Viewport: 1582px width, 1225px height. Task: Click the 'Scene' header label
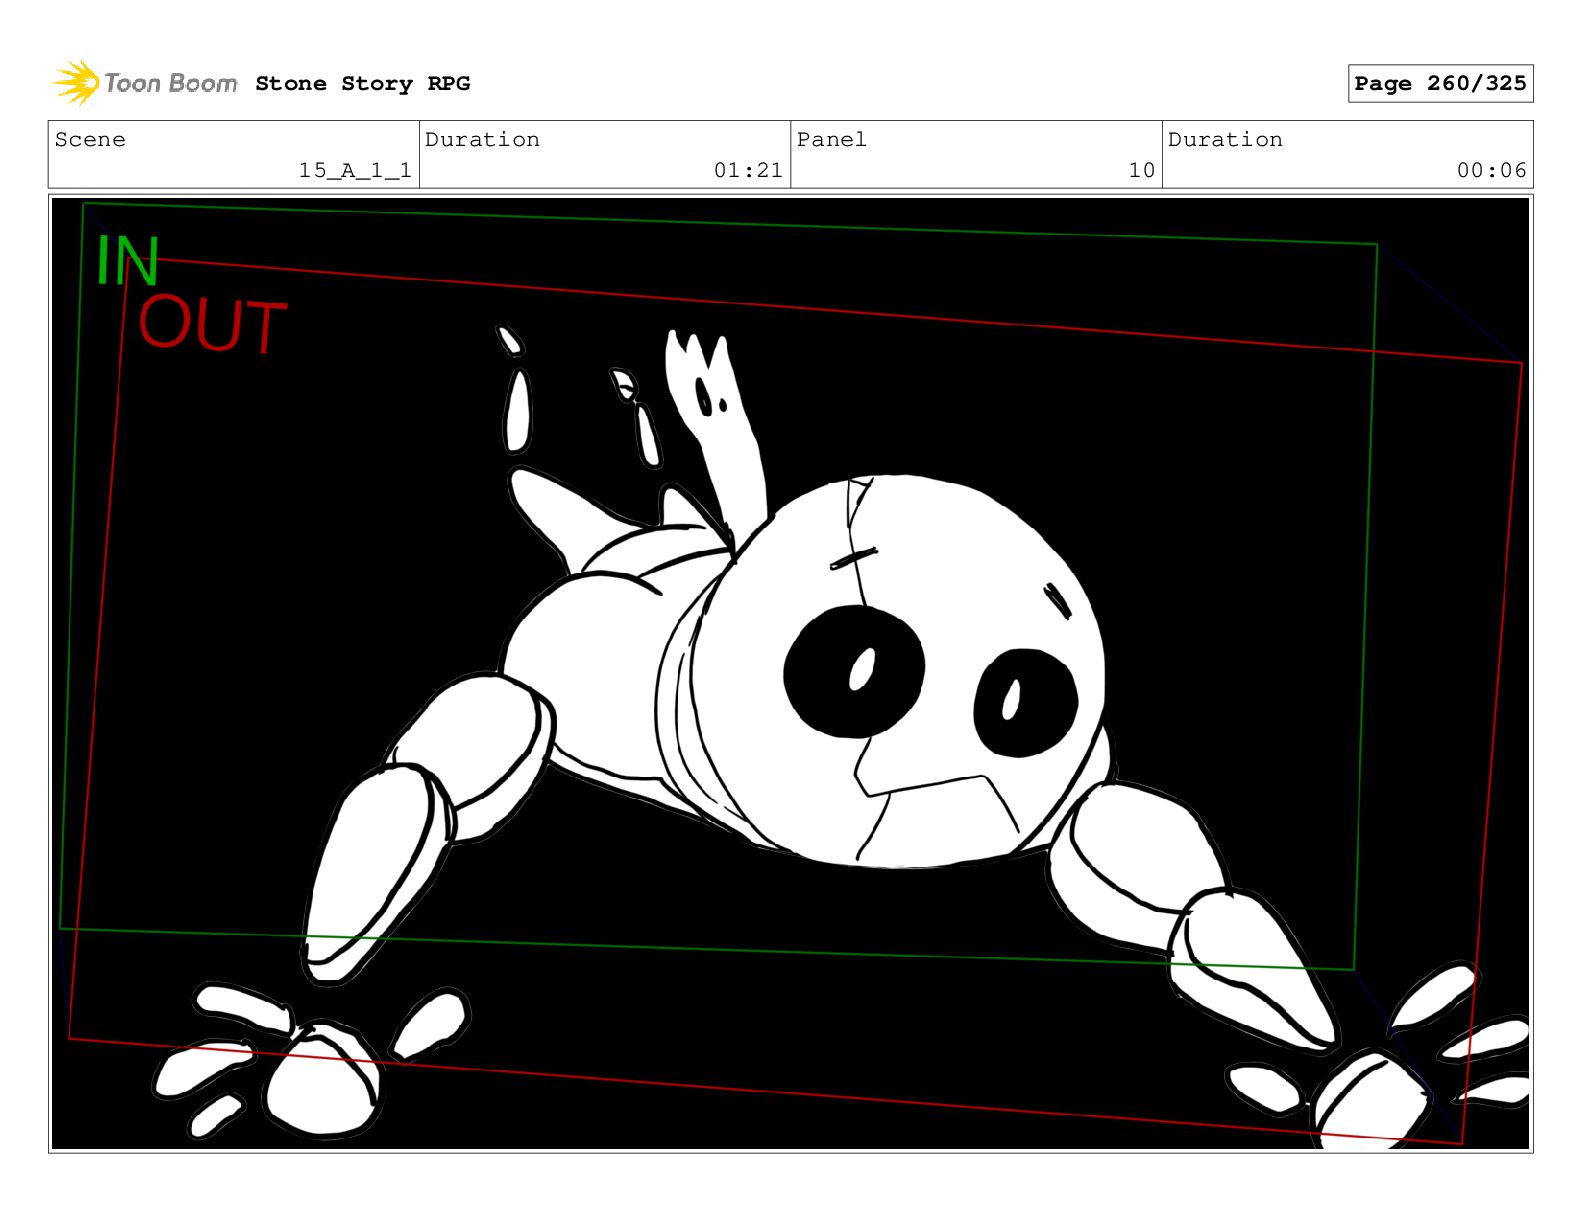tap(90, 140)
